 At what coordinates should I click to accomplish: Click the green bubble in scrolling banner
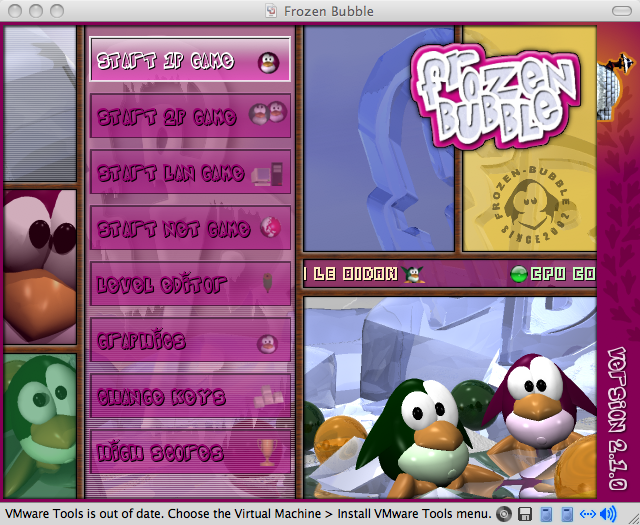[x=519, y=274]
